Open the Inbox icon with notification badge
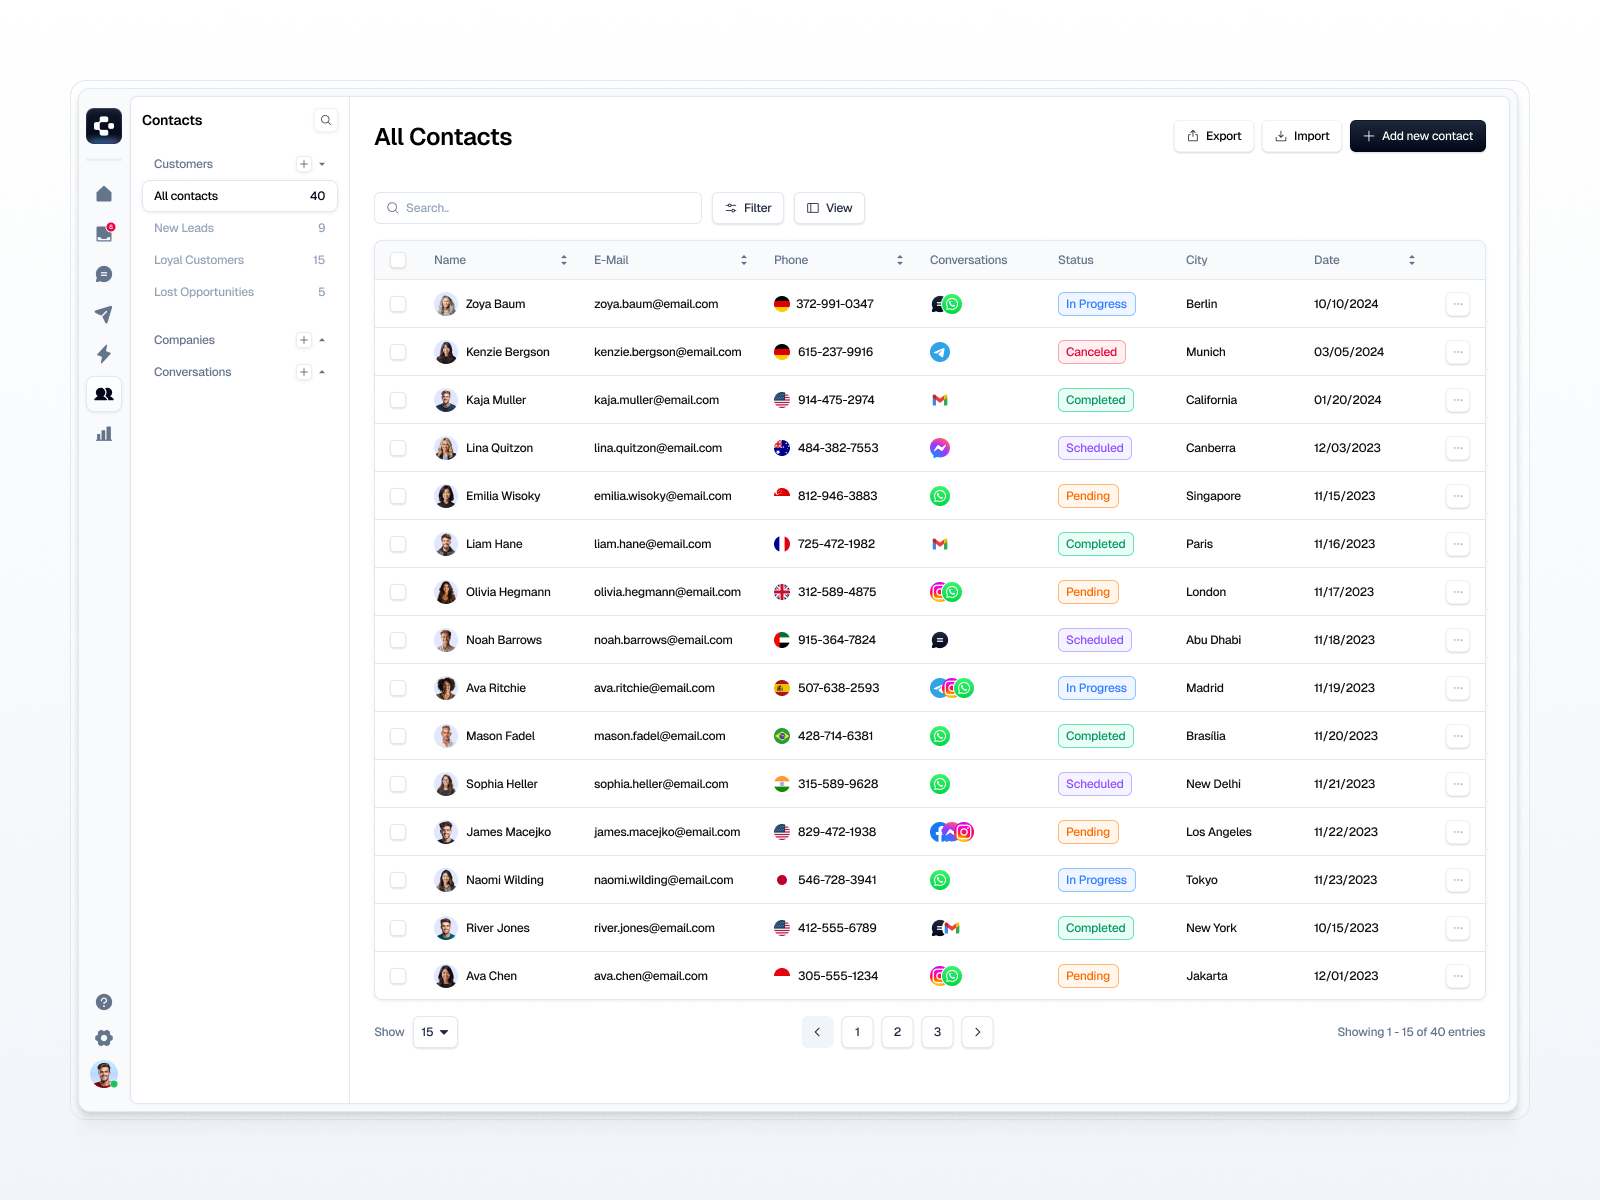1600x1200 pixels. point(103,234)
